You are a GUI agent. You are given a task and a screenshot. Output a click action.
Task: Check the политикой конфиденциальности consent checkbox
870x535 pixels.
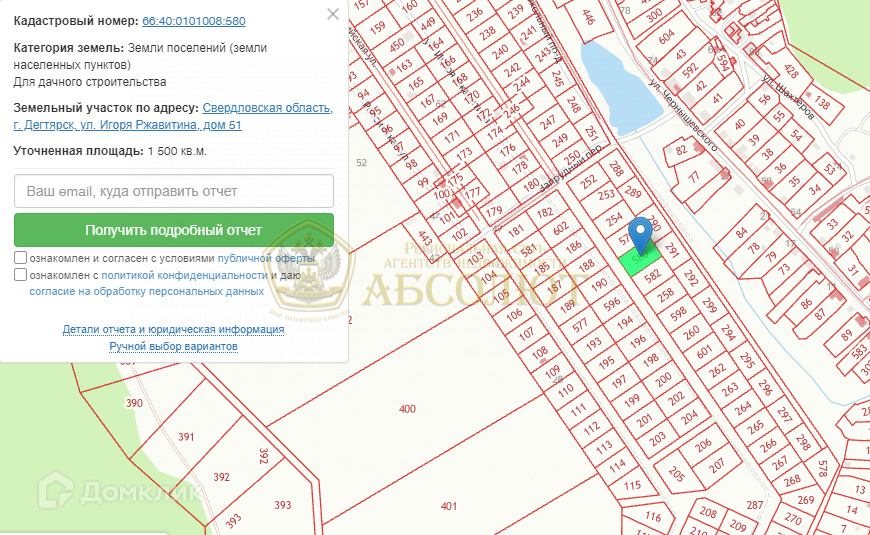(x=21, y=275)
